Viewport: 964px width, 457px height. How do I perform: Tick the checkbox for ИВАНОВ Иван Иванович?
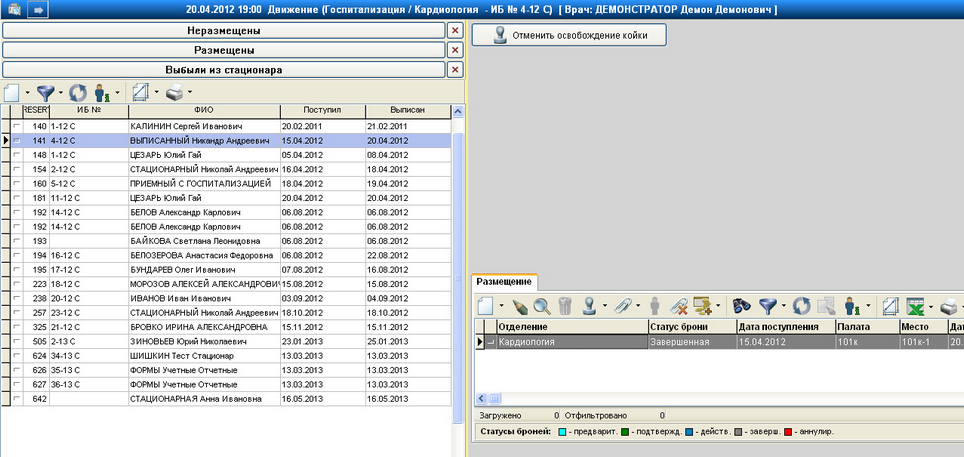tap(17, 298)
